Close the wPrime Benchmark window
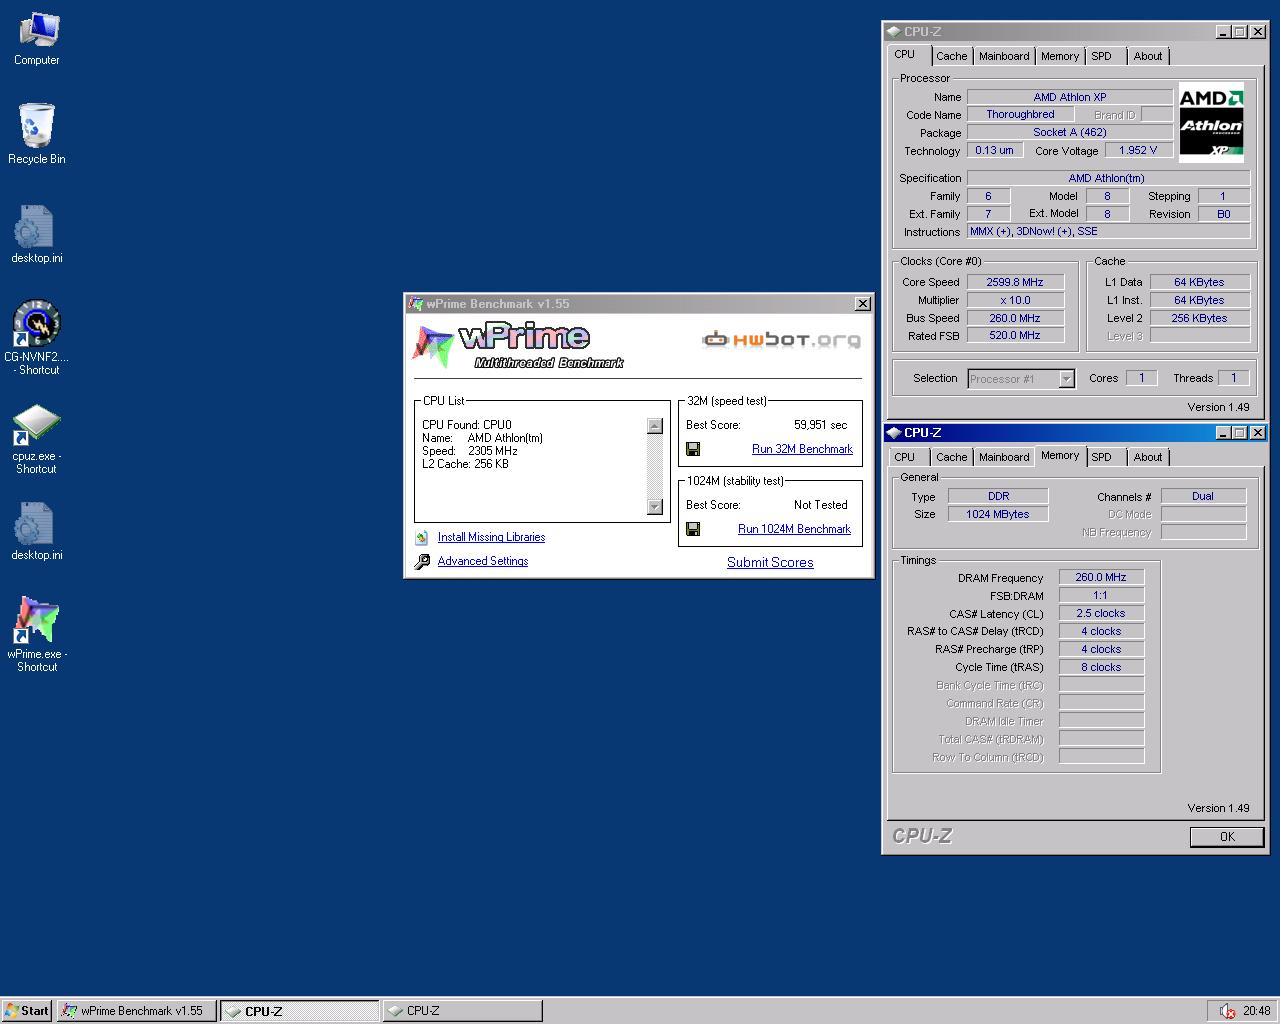 coord(863,304)
